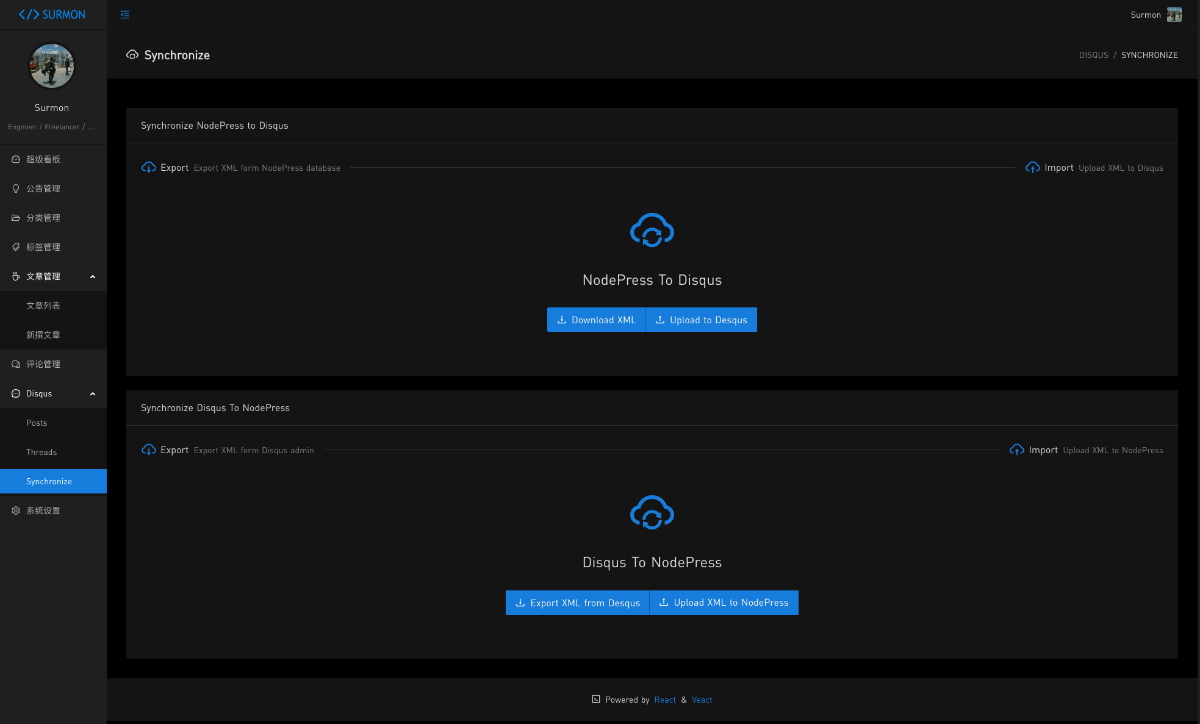Click the Surmon profile avatar in the sidebar
The height and width of the screenshot is (724, 1200).
tap(52, 66)
